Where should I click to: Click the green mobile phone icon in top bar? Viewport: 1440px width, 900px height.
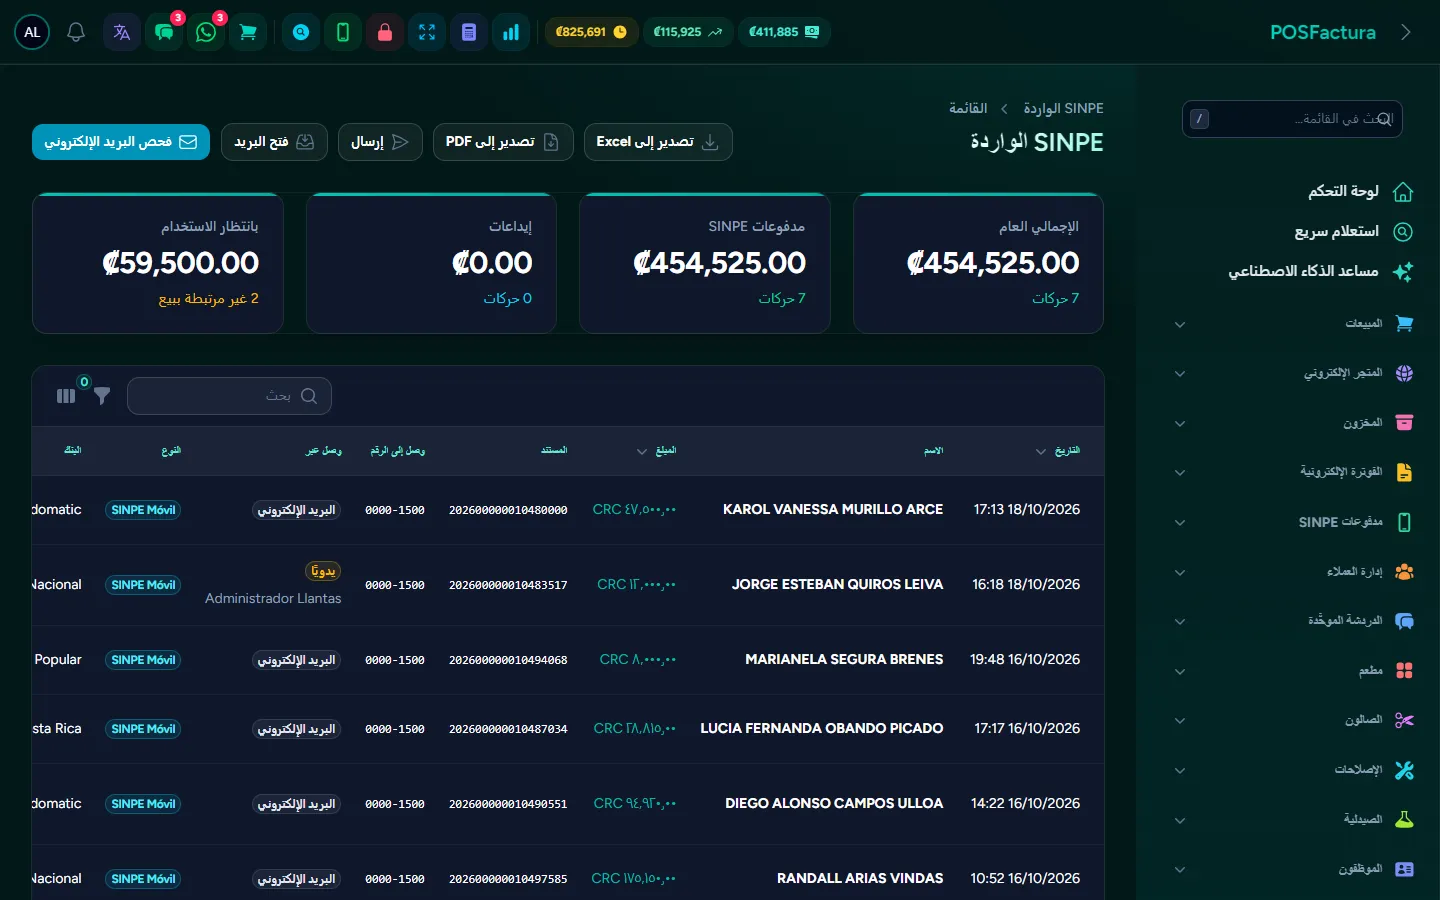pos(343,32)
